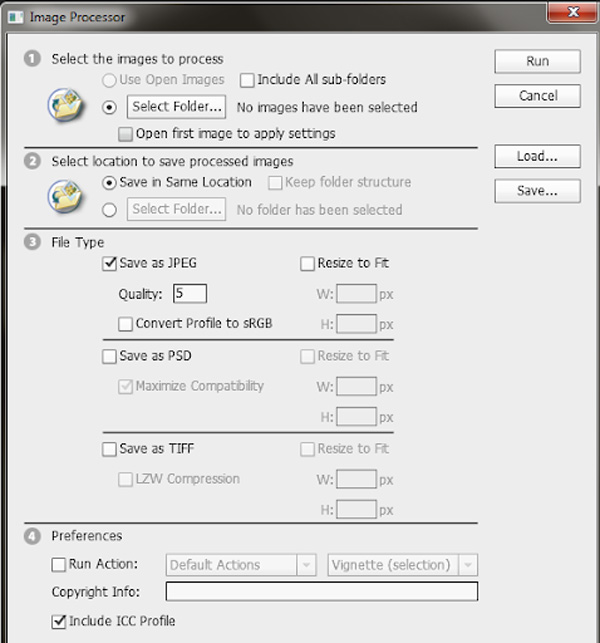Toggle LZW Compression checkbox

coord(125,479)
